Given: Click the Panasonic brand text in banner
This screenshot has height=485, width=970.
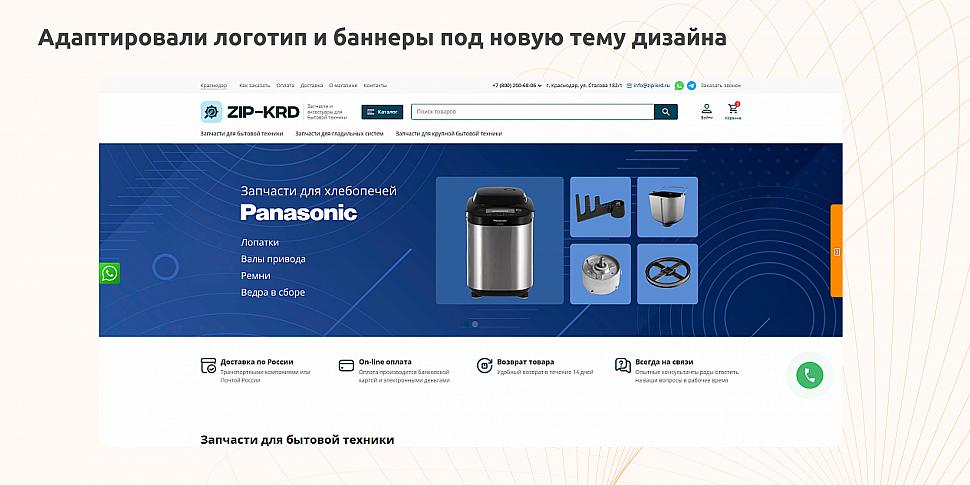Looking at the screenshot, I should tap(299, 213).
